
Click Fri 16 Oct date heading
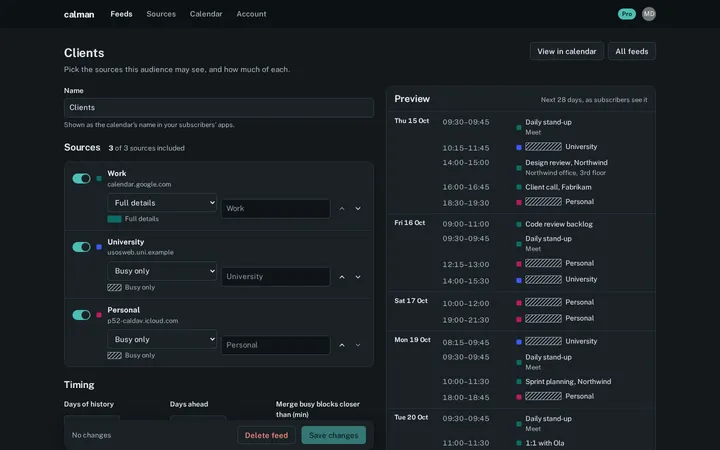(x=410, y=223)
